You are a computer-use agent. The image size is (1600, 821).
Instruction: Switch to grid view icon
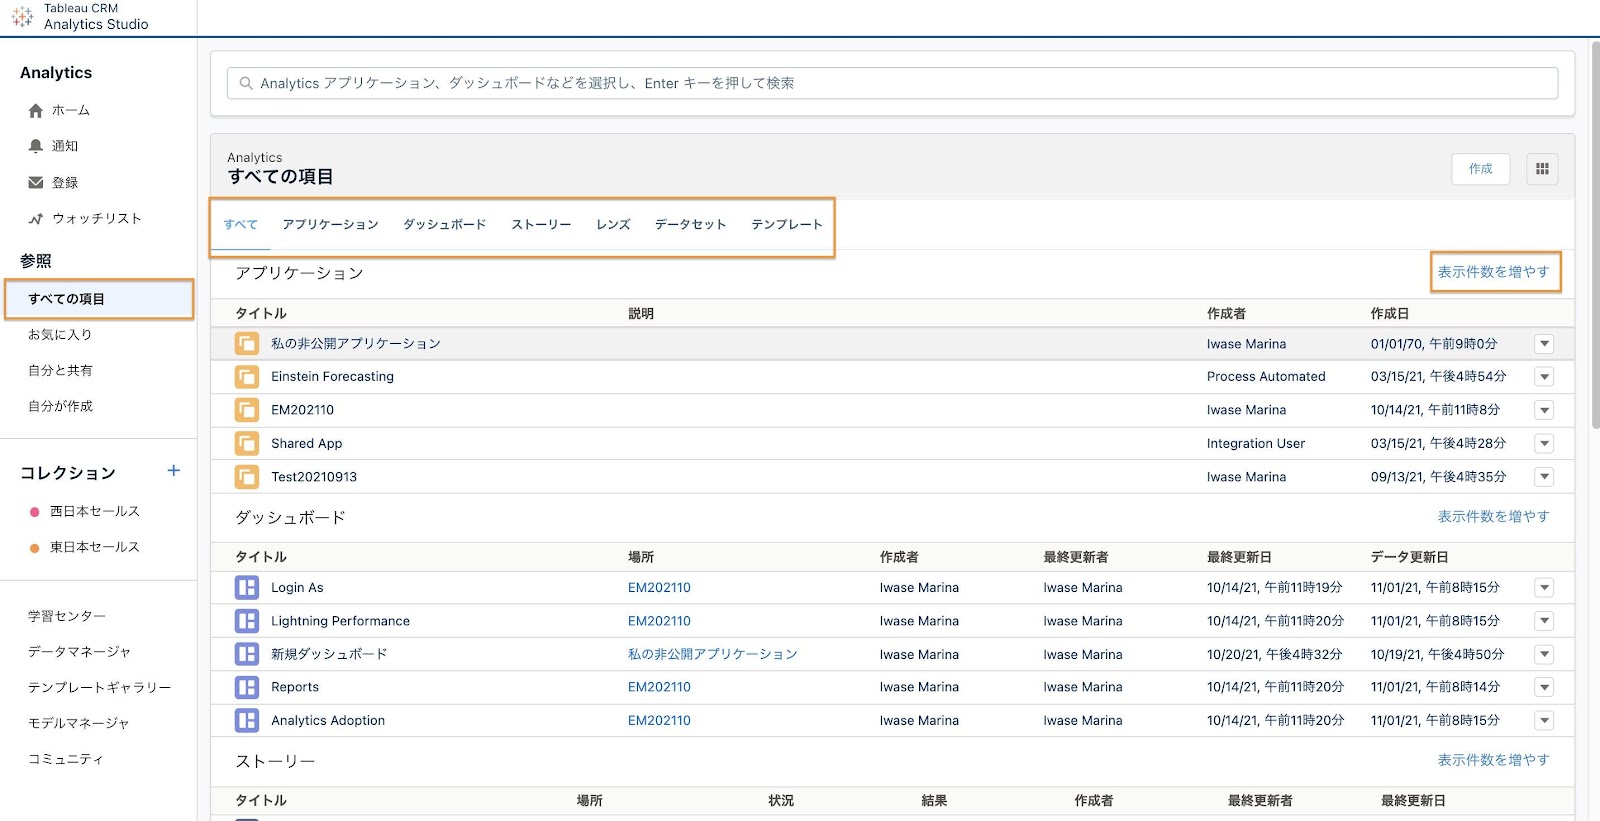(x=1542, y=169)
